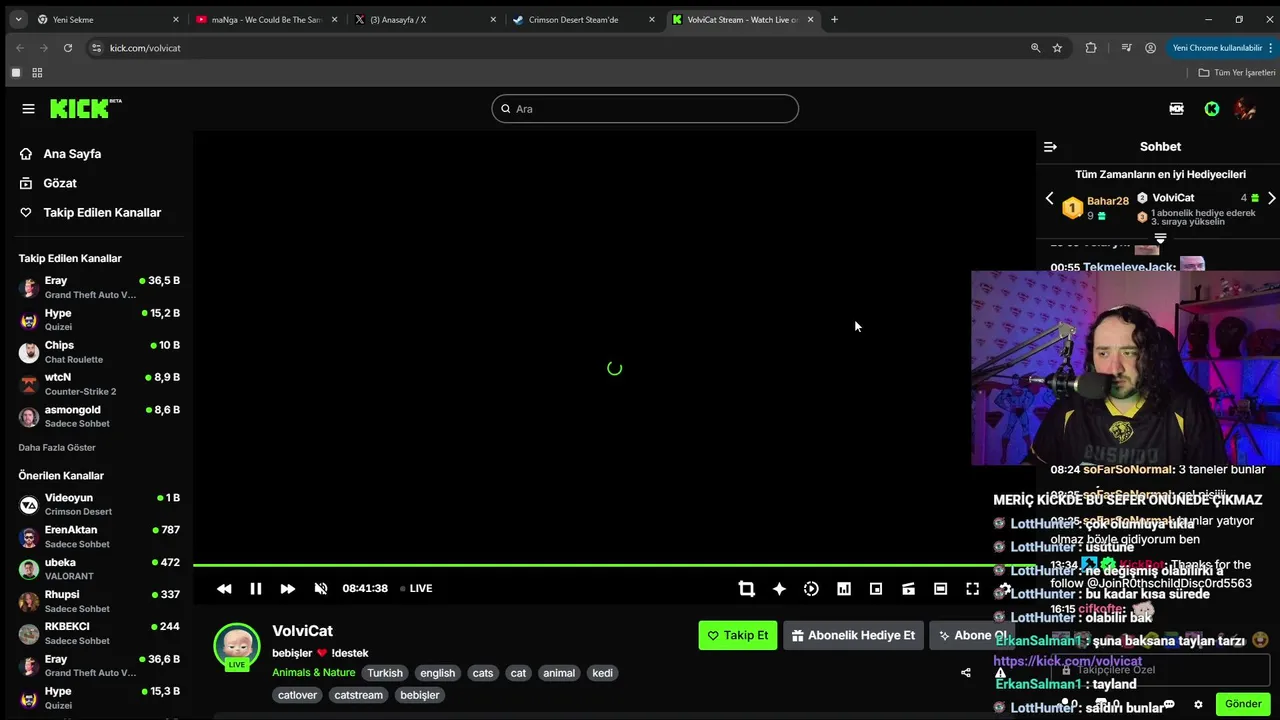Open a new browser tab

[835, 19]
